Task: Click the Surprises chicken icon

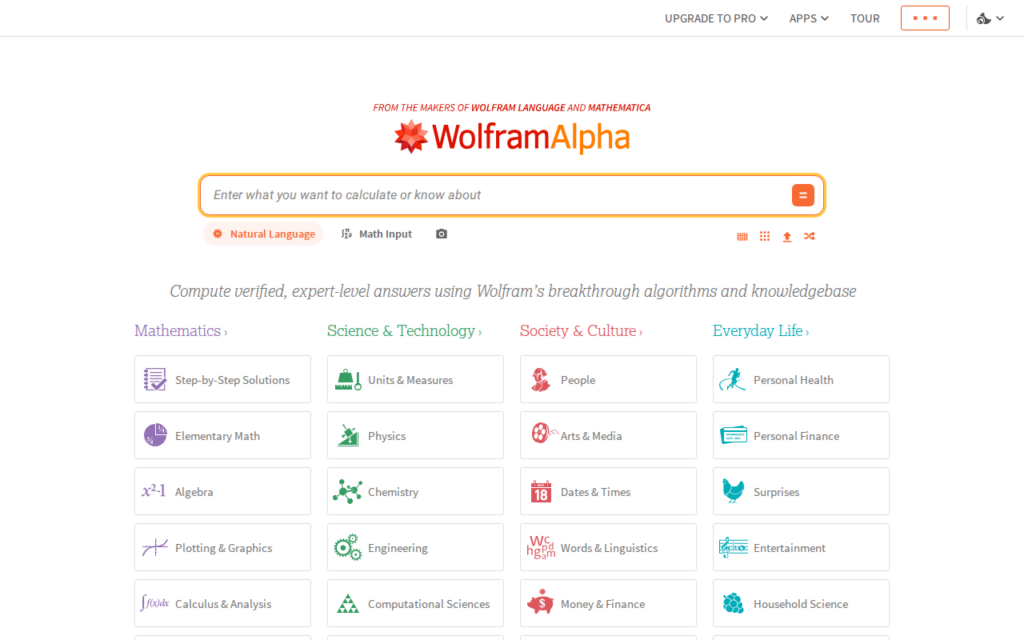Action: point(733,490)
